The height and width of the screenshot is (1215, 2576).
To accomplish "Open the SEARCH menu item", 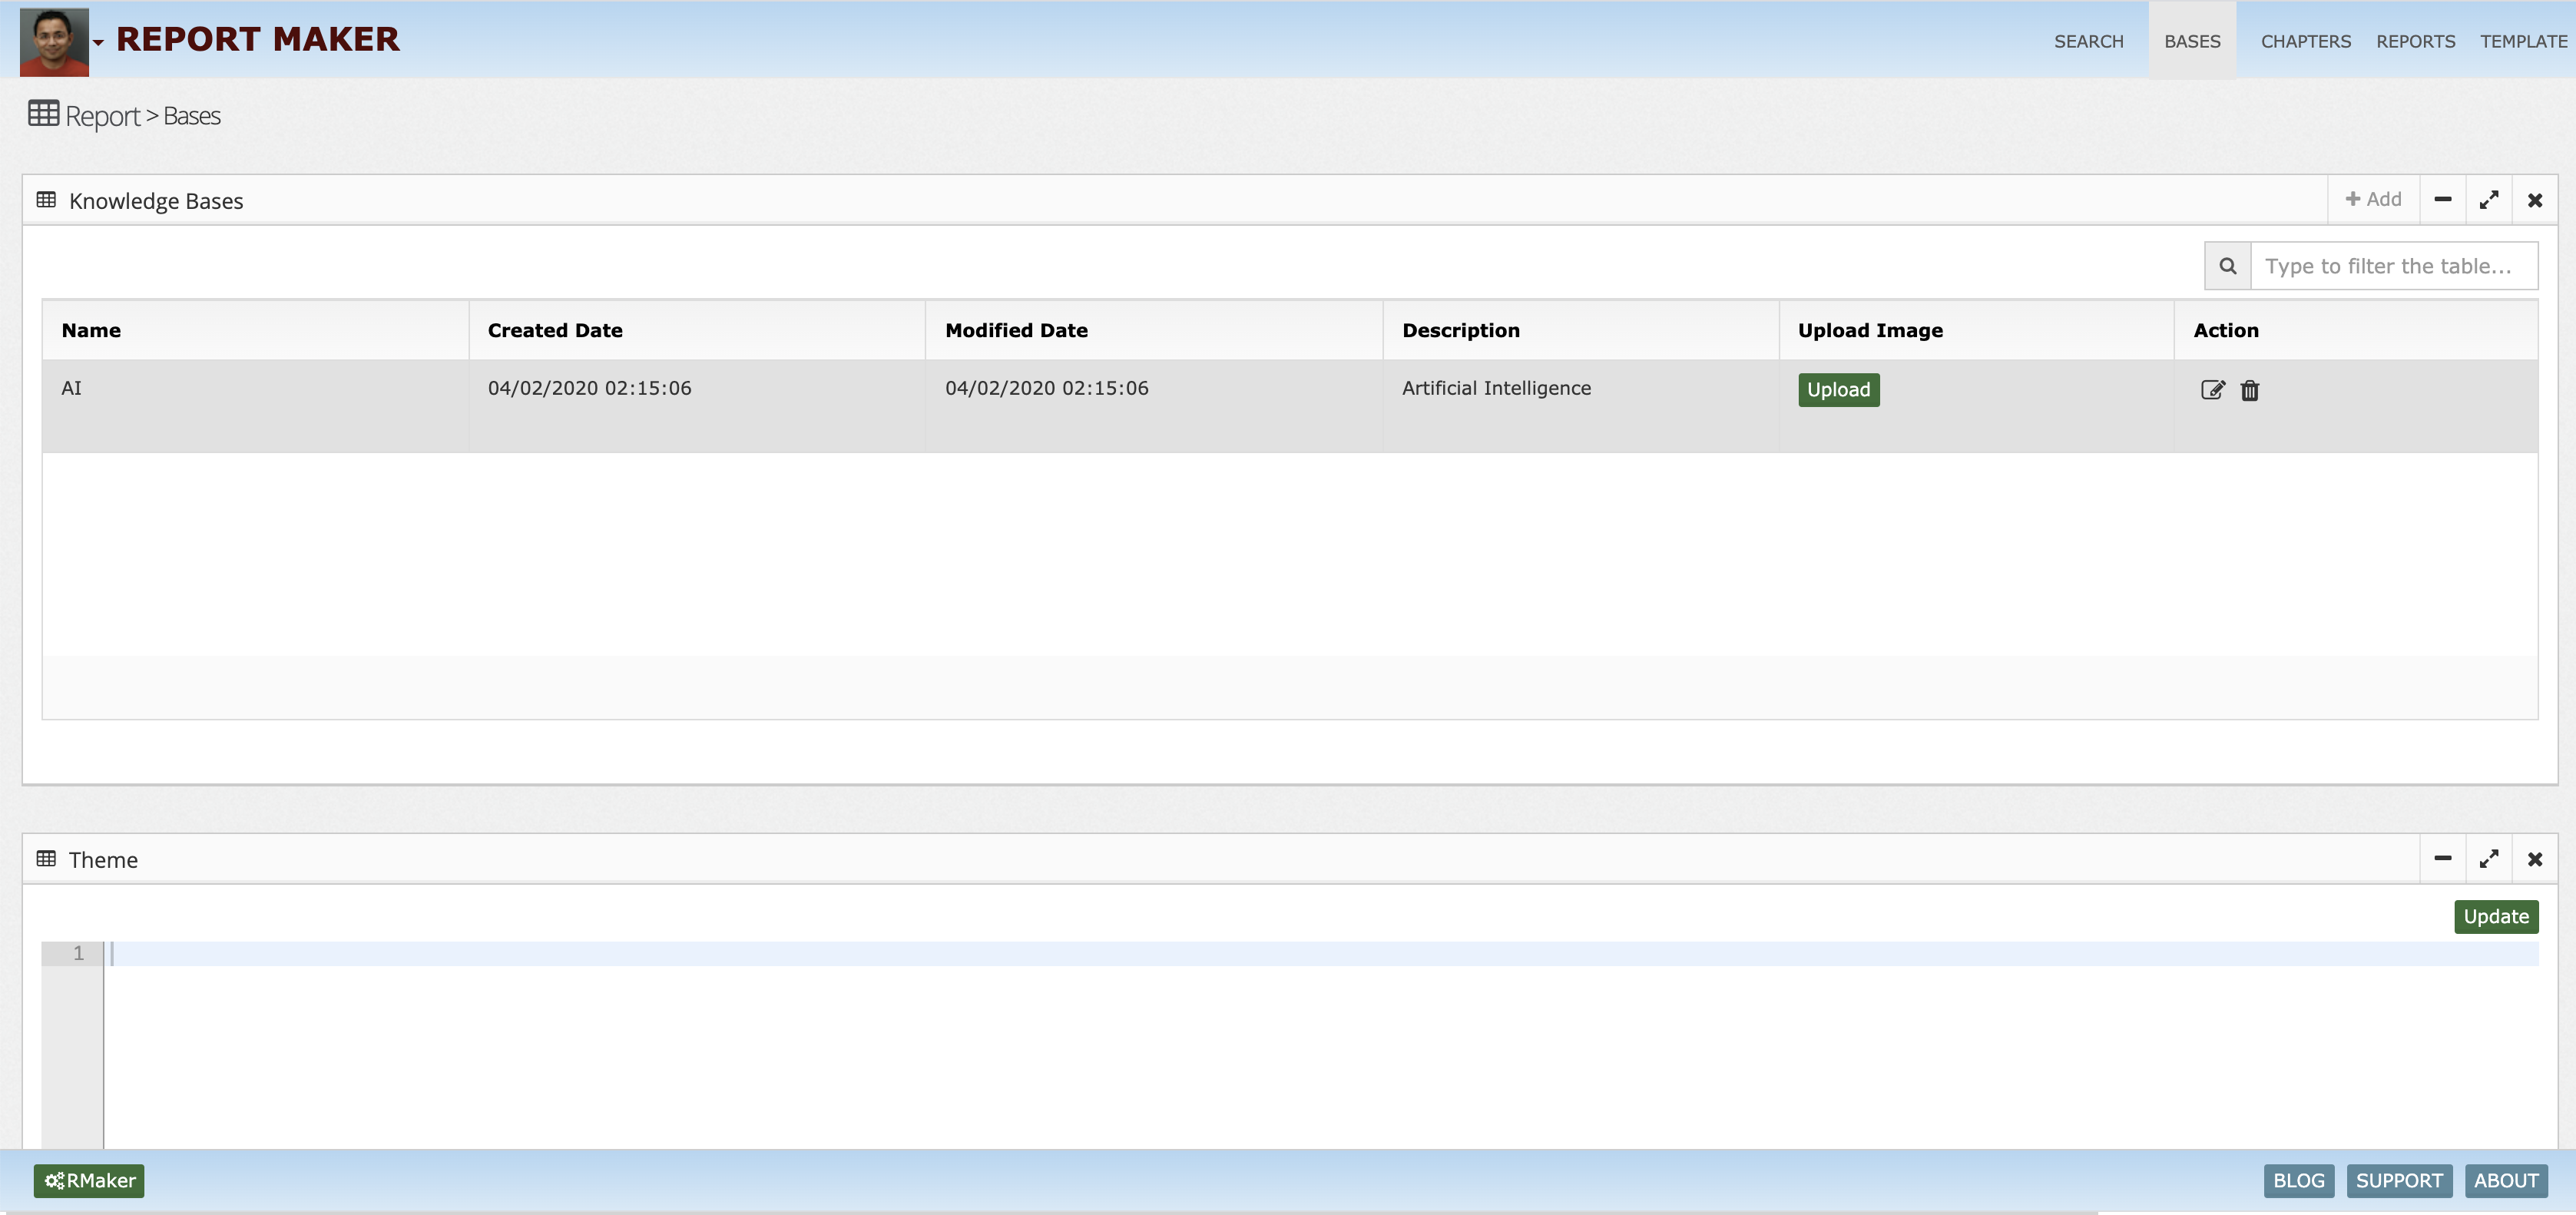I will coord(2088,41).
